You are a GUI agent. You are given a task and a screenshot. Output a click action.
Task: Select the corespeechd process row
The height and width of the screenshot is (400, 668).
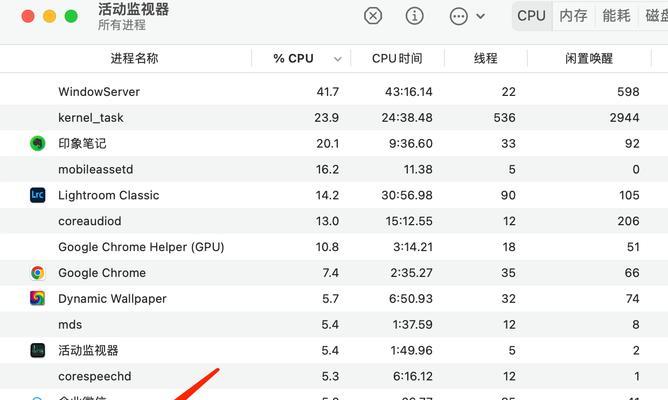pos(334,376)
